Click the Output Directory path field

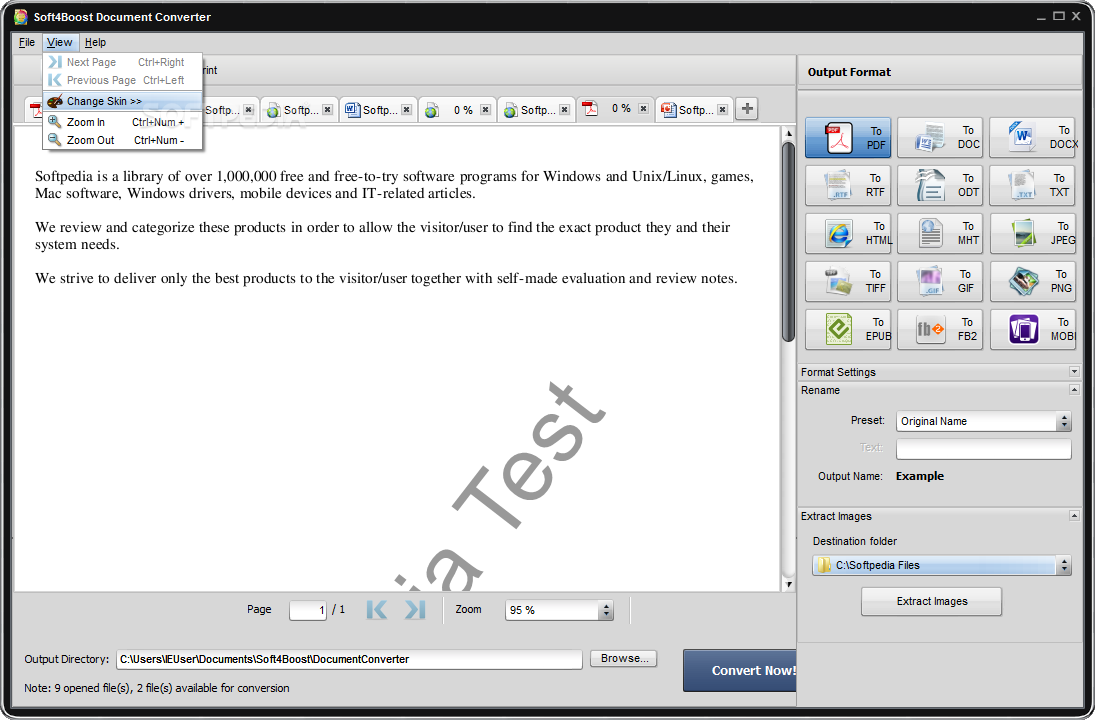pos(349,659)
